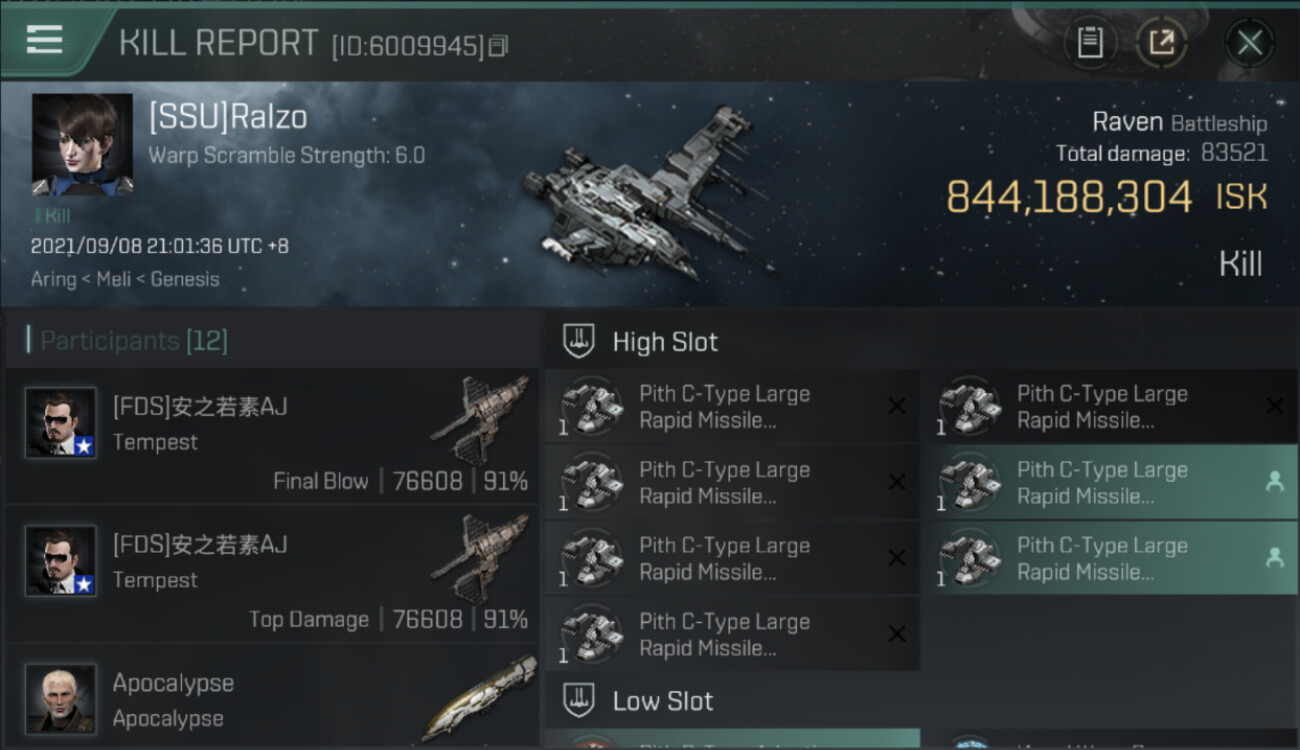Click the Participants [12] header

pyautogui.click(x=134, y=341)
